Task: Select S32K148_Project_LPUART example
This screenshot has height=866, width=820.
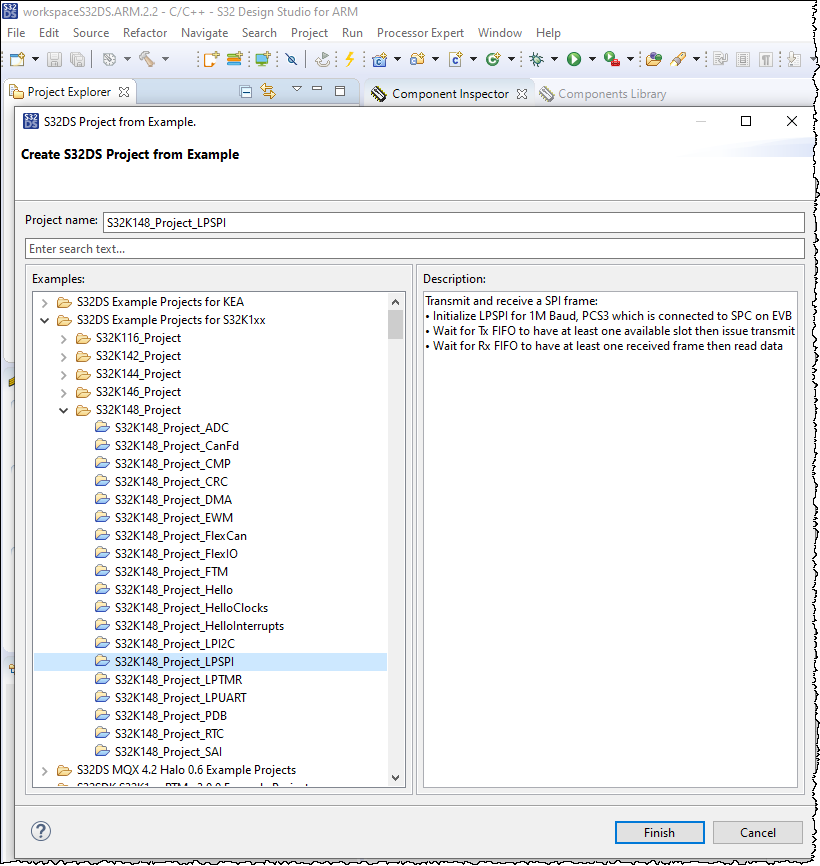Action: [x=181, y=698]
